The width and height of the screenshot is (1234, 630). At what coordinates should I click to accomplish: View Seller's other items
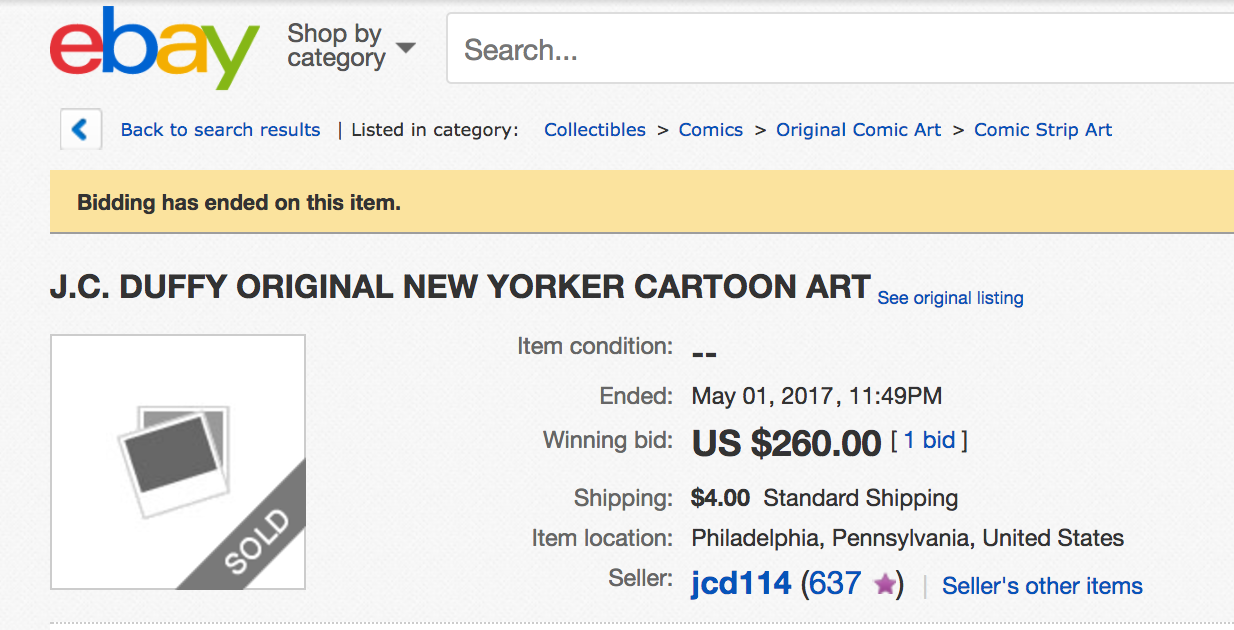click(x=1042, y=586)
